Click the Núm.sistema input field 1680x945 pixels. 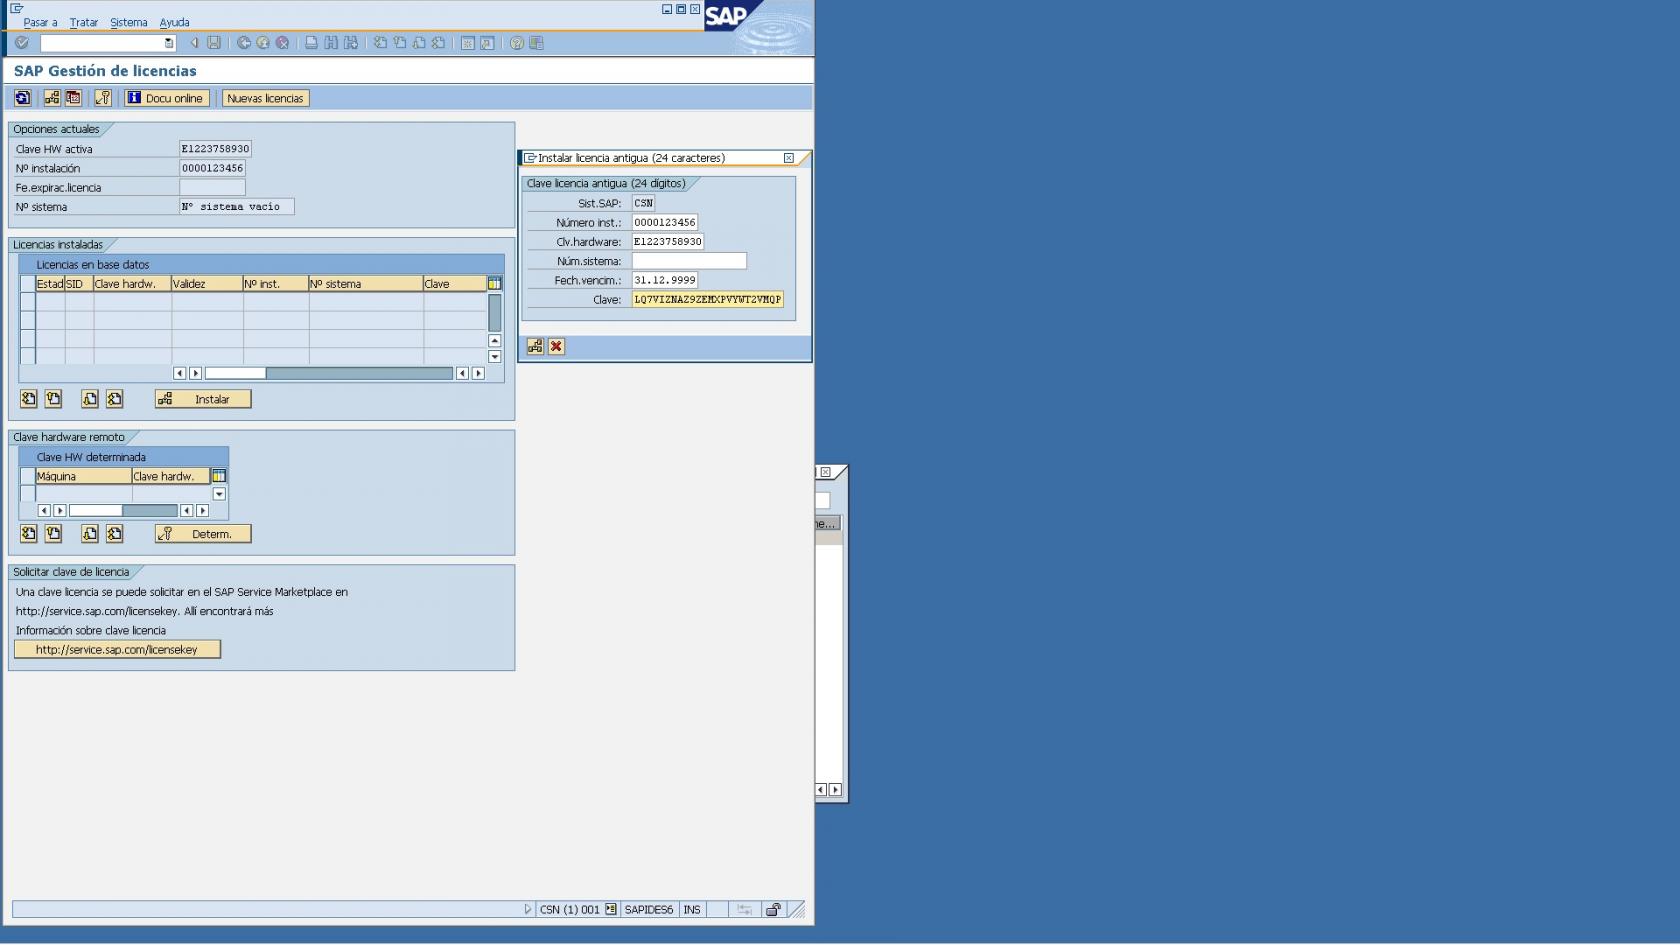pyautogui.click(x=689, y=261)
